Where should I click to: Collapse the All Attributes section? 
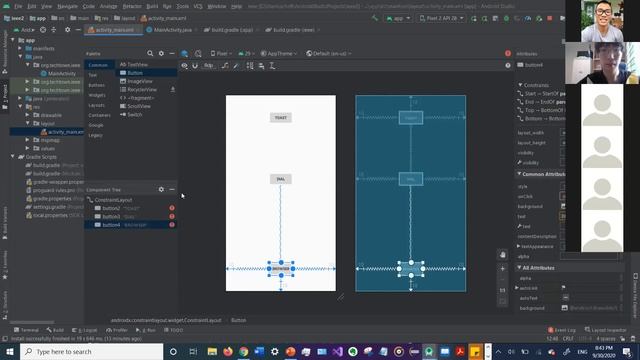point(519,268)
